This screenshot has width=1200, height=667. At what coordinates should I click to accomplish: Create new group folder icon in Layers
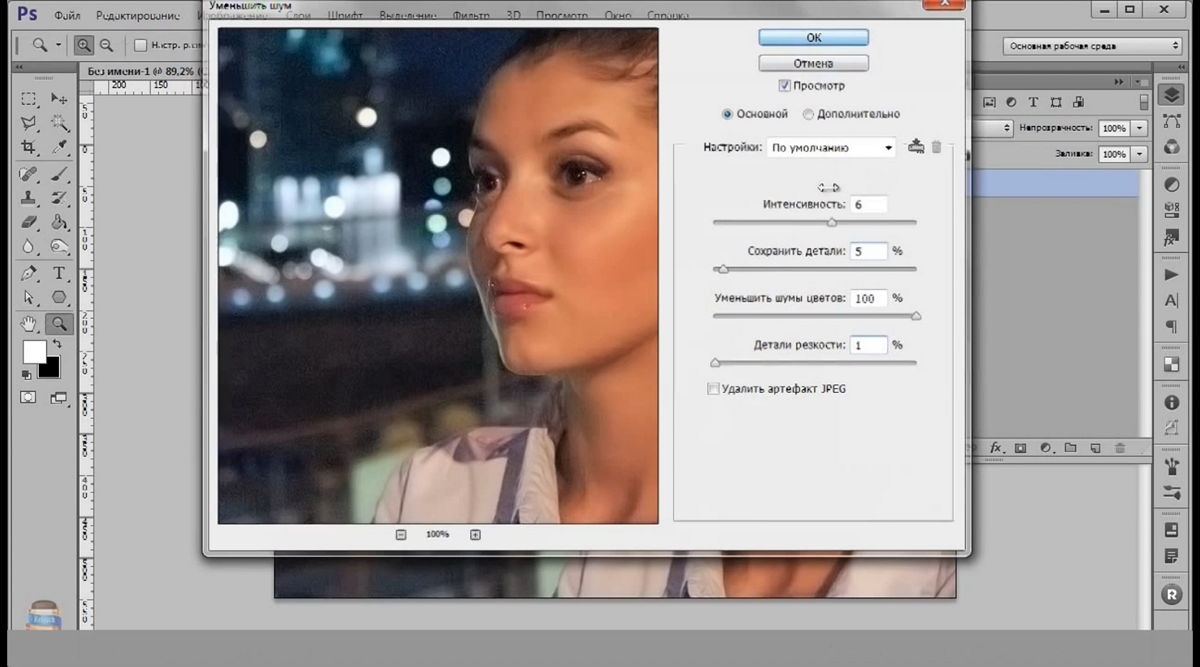tap(1070, 448)
